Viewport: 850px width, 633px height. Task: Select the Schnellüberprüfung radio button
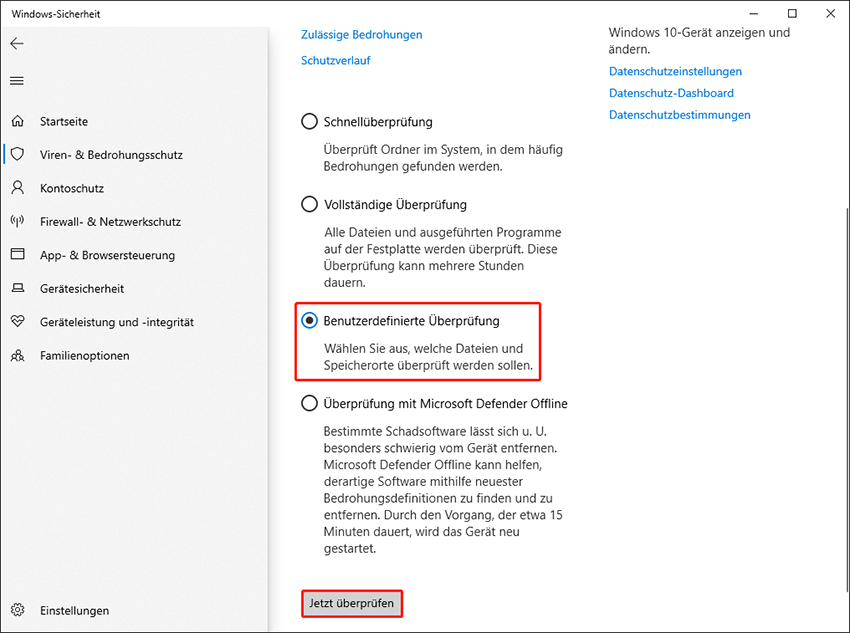309,122
